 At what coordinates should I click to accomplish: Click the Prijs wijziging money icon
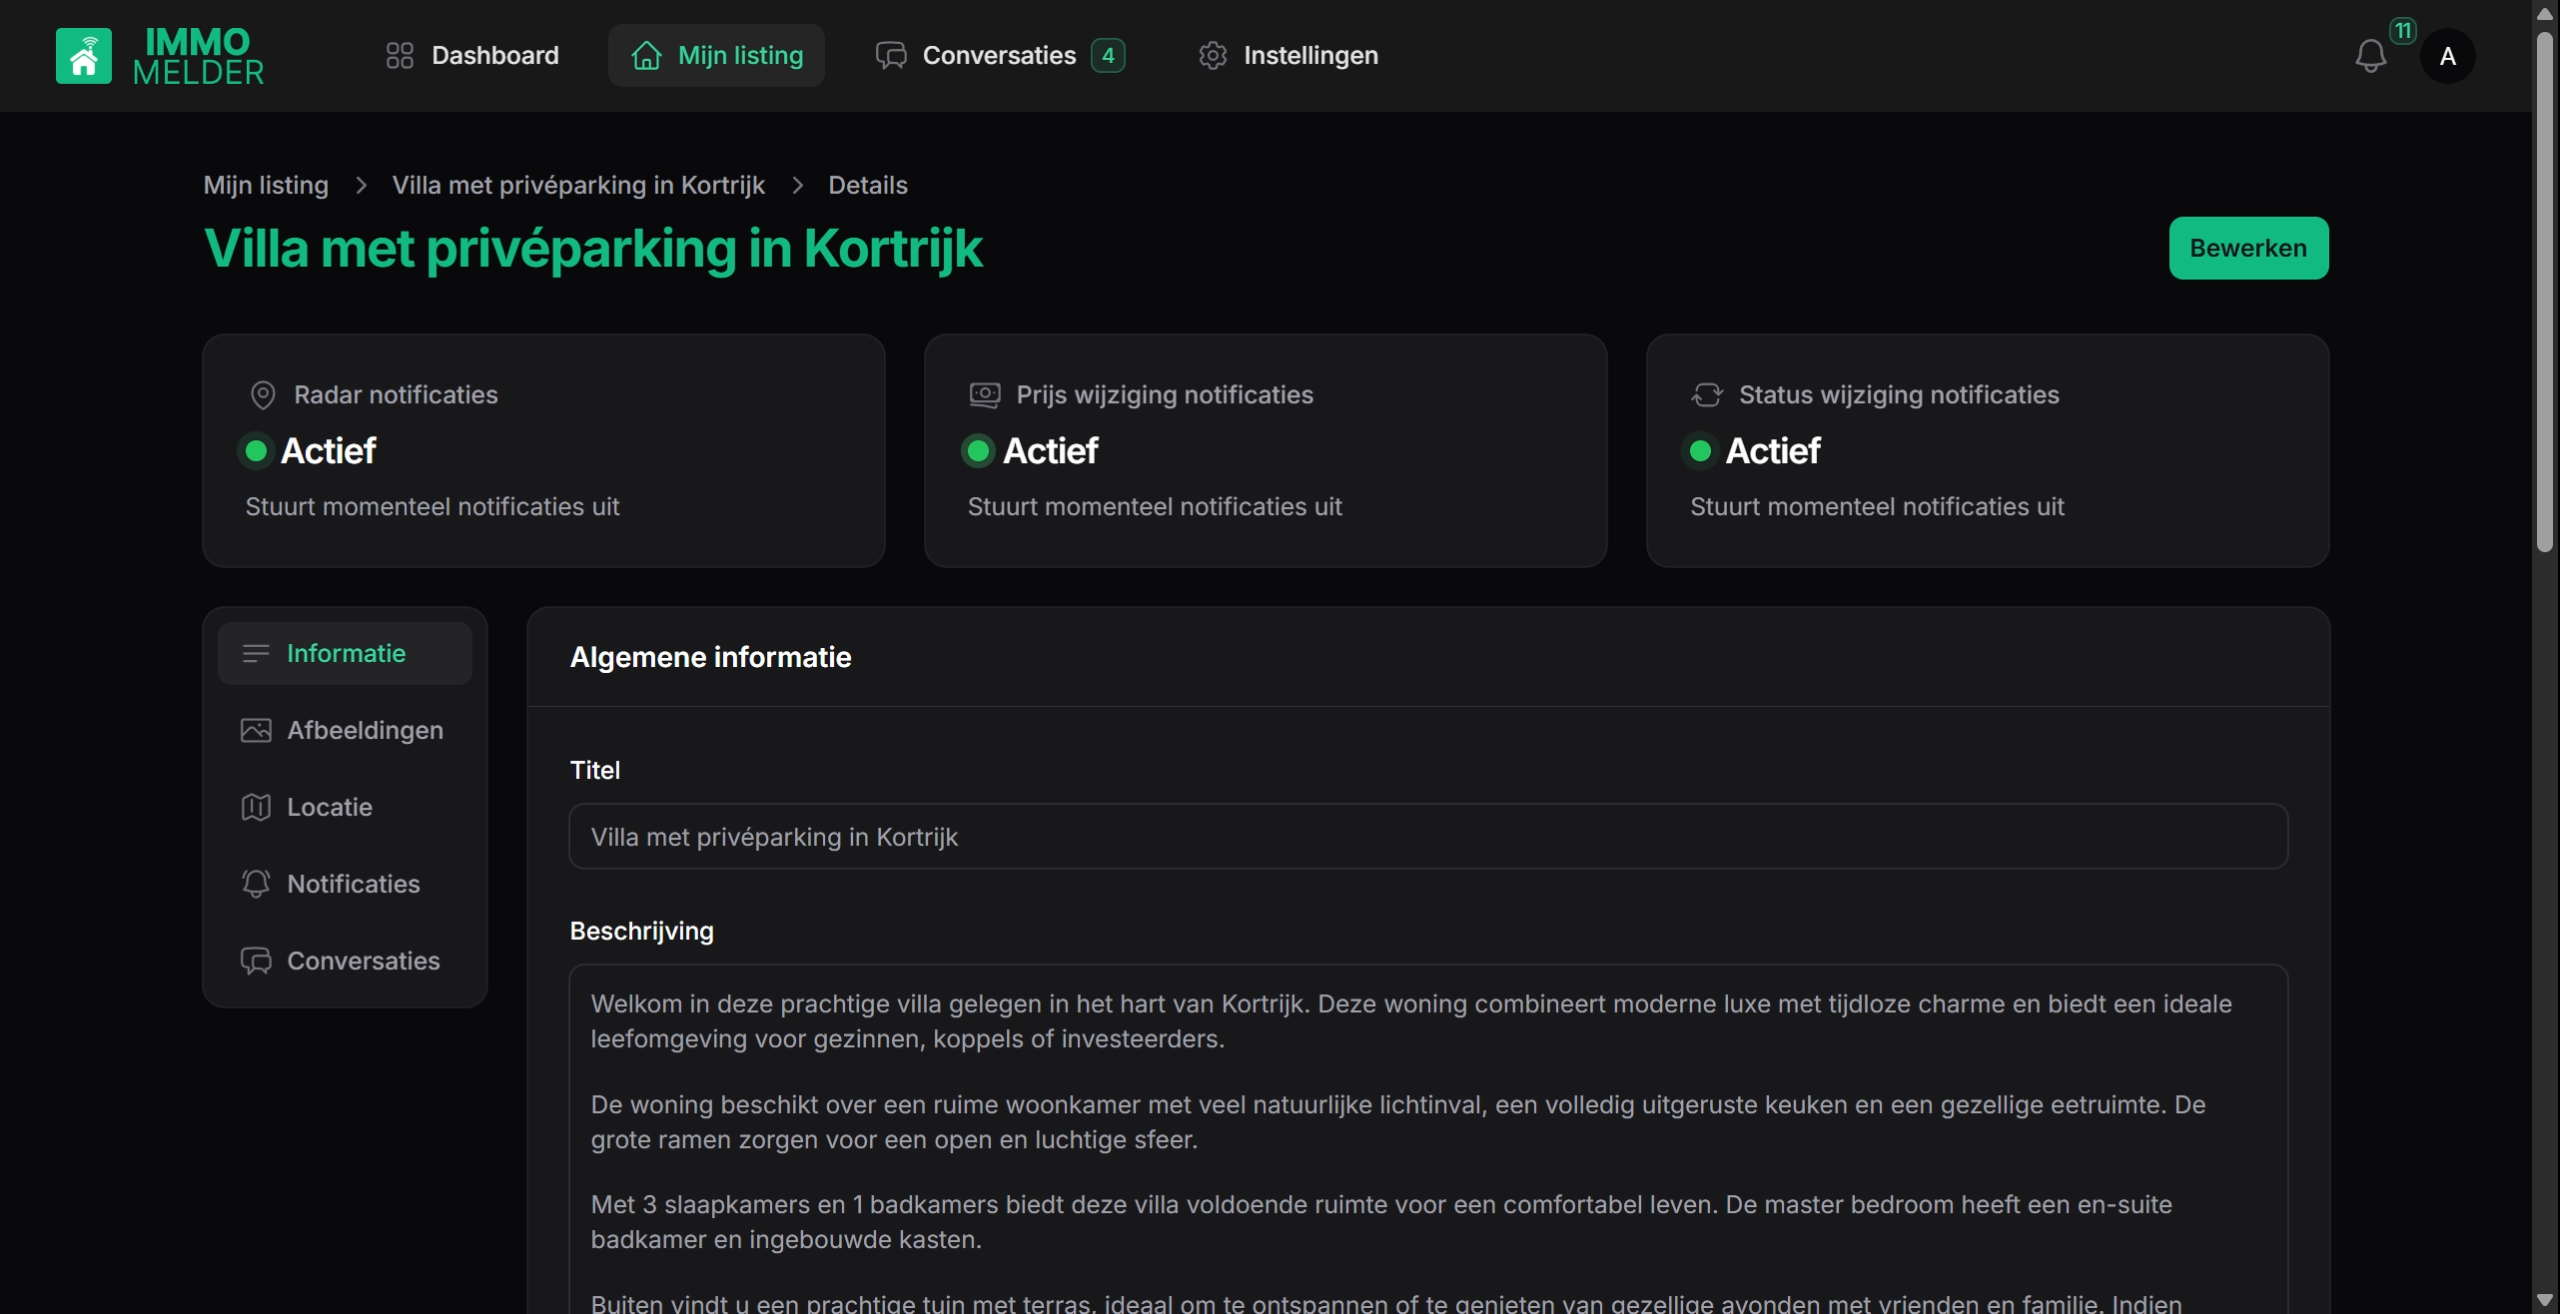click(x=985, y=395)
